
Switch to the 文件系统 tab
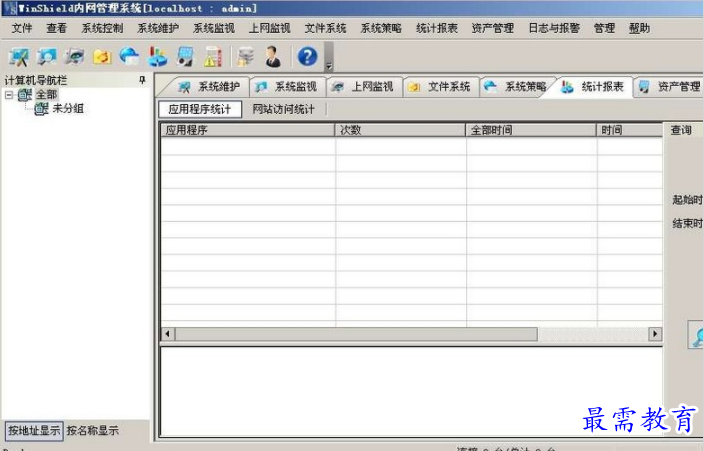(x=440, y=87)
